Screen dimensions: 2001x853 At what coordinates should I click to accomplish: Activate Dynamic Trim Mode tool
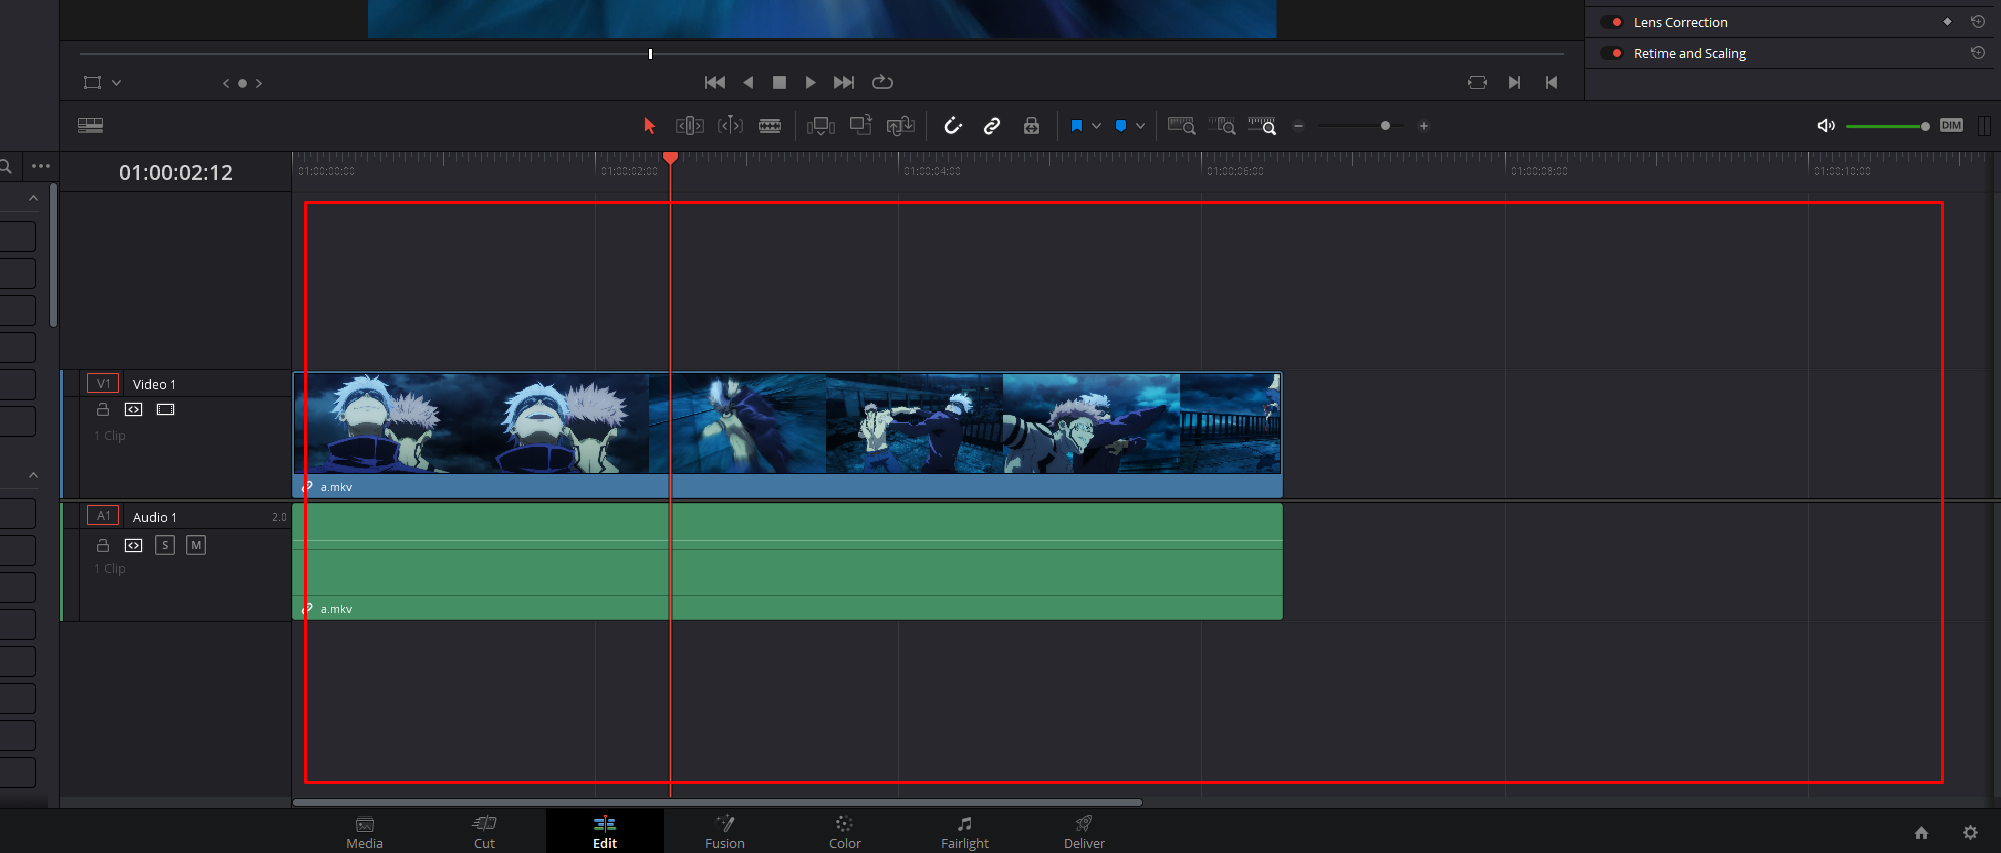[730, 126]
